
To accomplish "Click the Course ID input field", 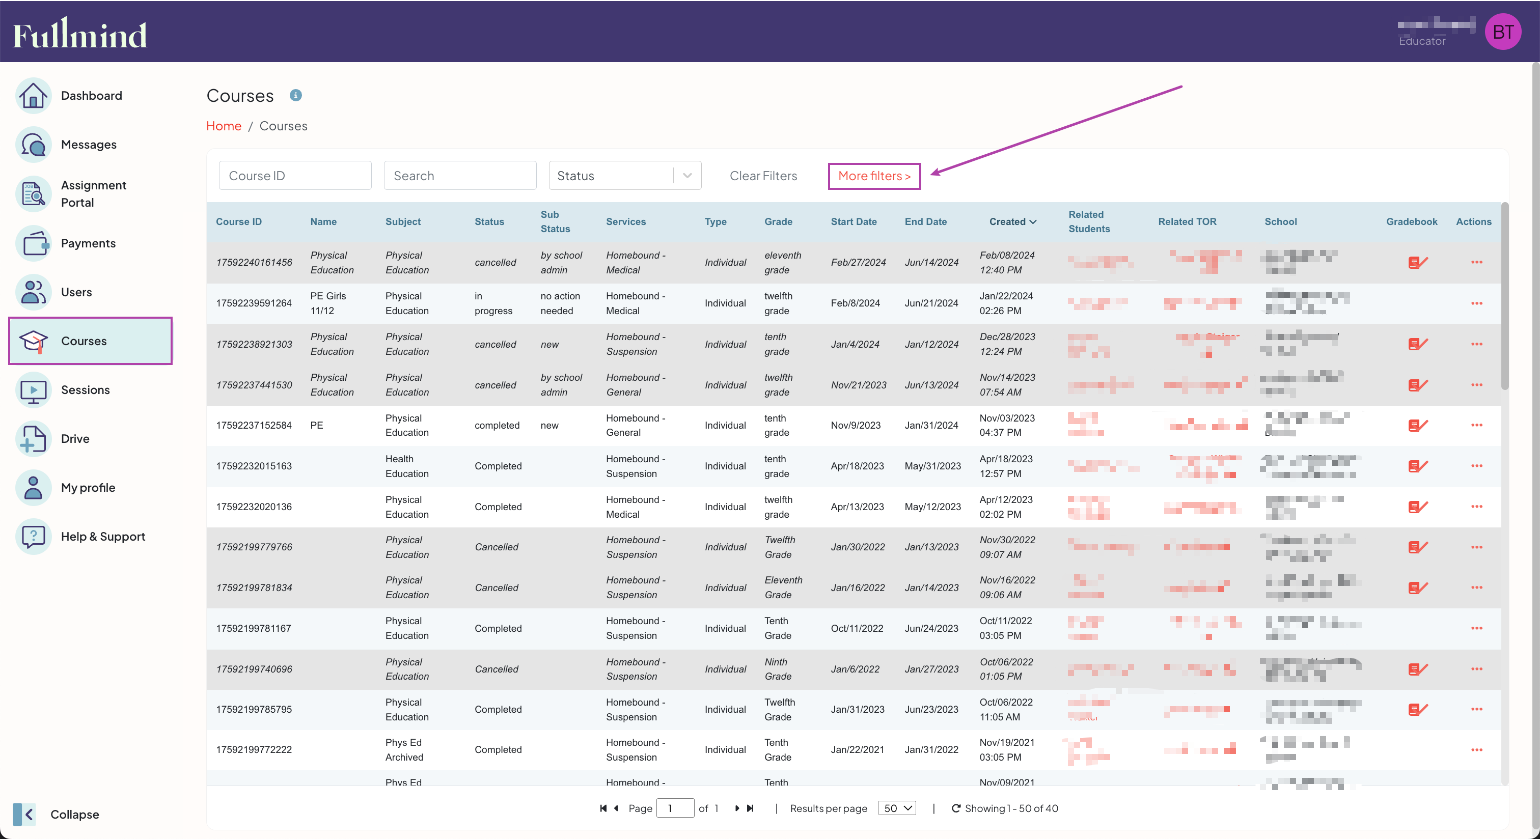I will [x=295, y=176].
